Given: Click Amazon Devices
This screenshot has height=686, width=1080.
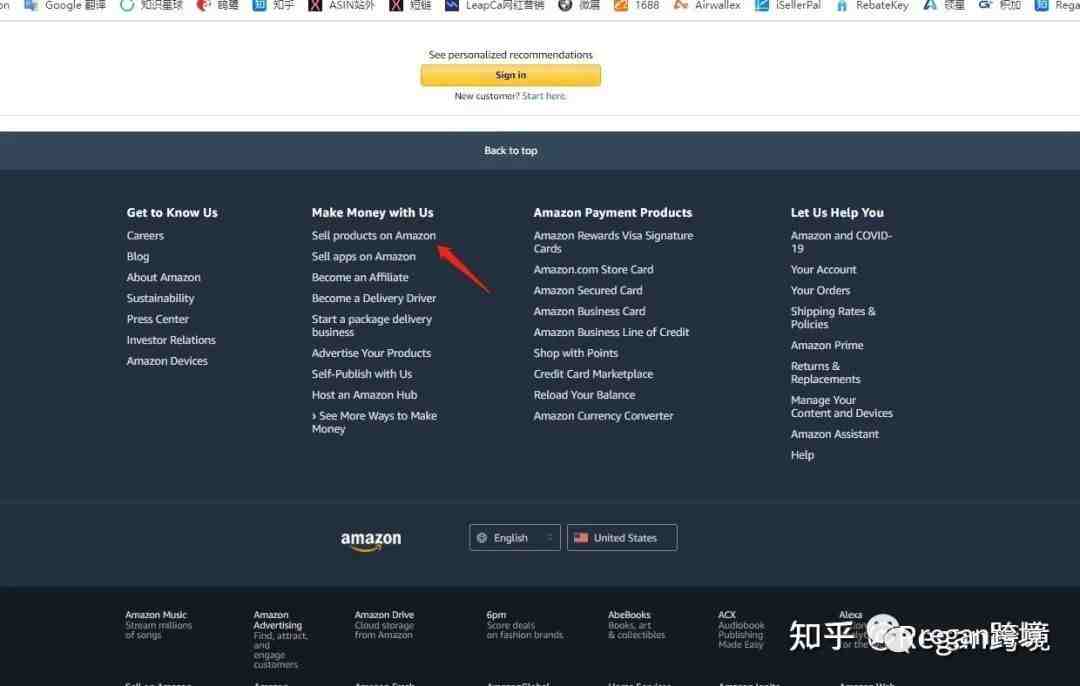Looking at the screenshot, I should pos(167,361).
